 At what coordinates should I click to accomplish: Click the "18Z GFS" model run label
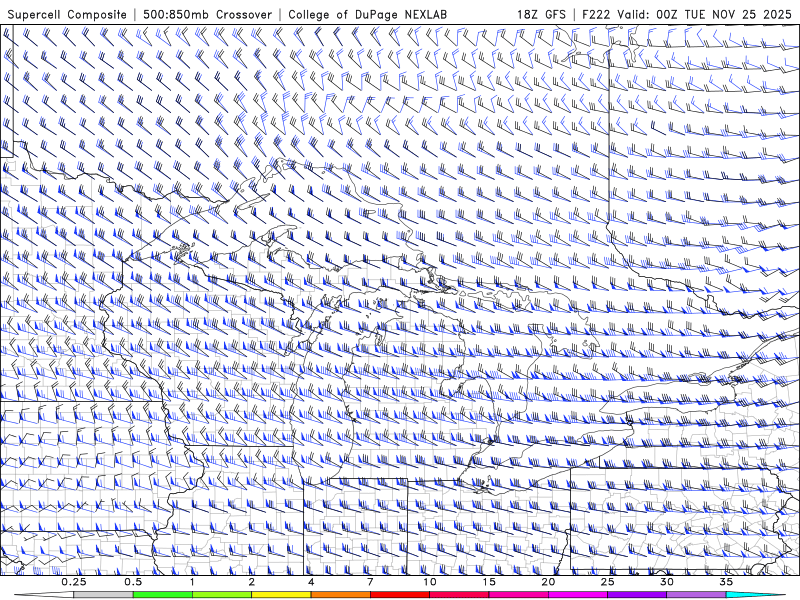point(541,15)
